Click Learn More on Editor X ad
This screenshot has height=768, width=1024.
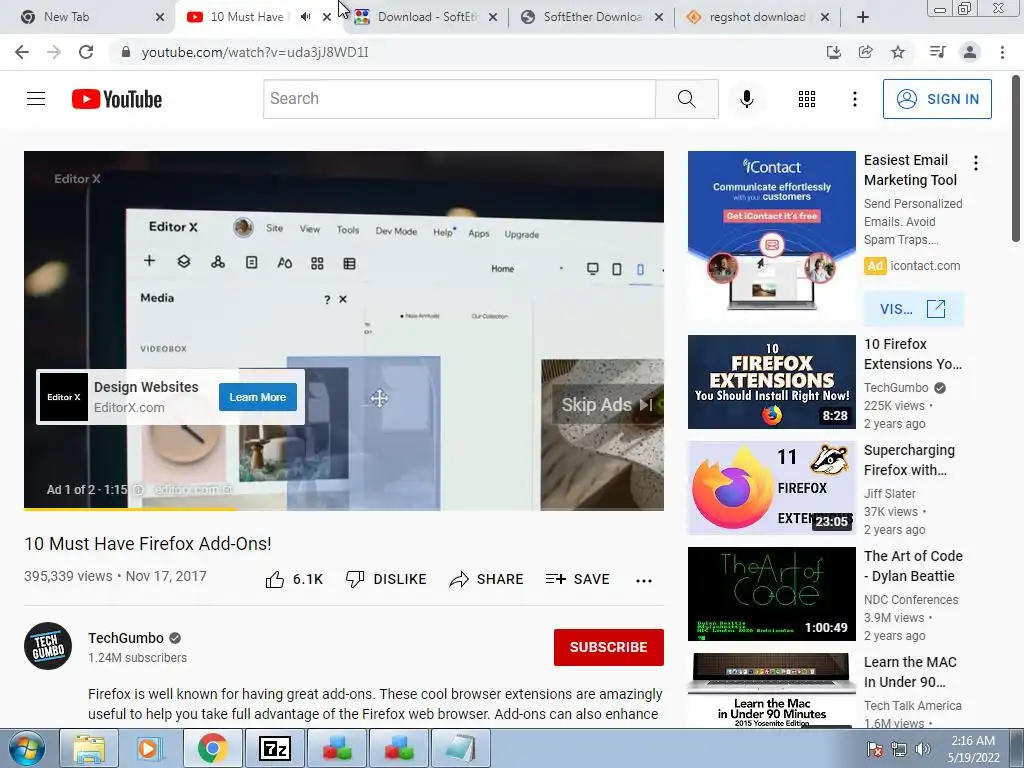tap(257, 397)
